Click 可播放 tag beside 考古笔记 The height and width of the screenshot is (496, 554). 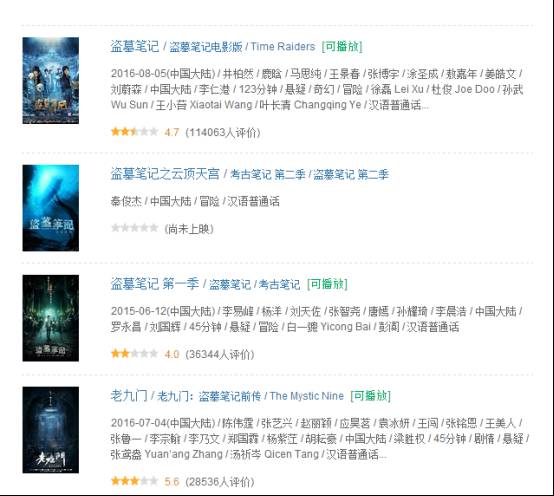327,284
